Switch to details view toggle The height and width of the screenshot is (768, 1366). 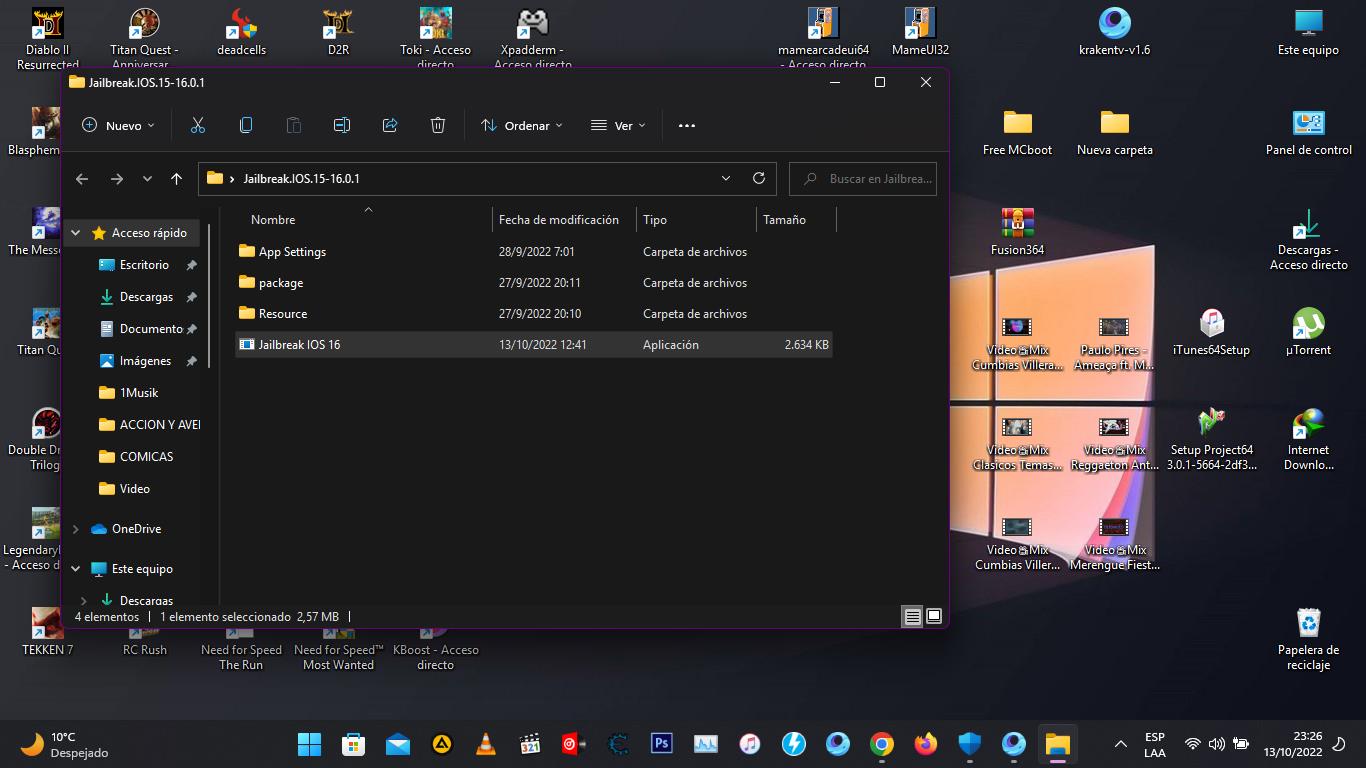coord(912,617)
